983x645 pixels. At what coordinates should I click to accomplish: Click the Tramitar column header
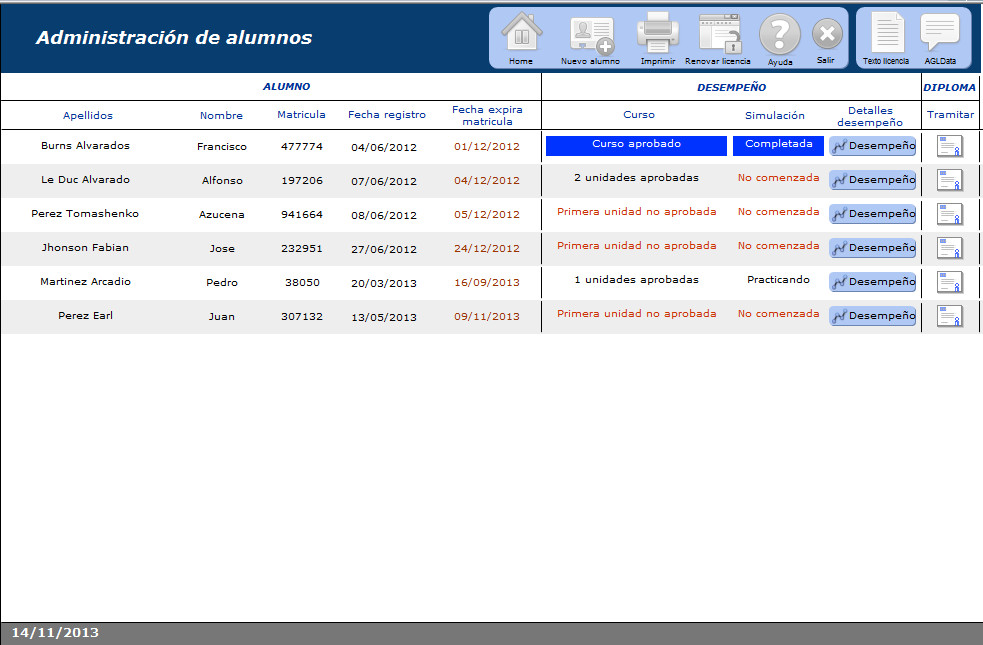coord(950,115)
